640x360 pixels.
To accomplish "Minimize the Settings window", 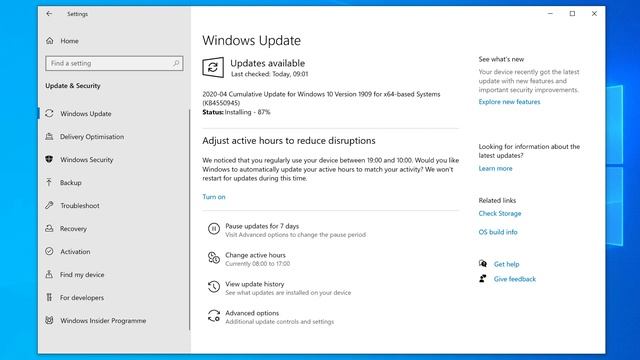I will click(550, 13).
